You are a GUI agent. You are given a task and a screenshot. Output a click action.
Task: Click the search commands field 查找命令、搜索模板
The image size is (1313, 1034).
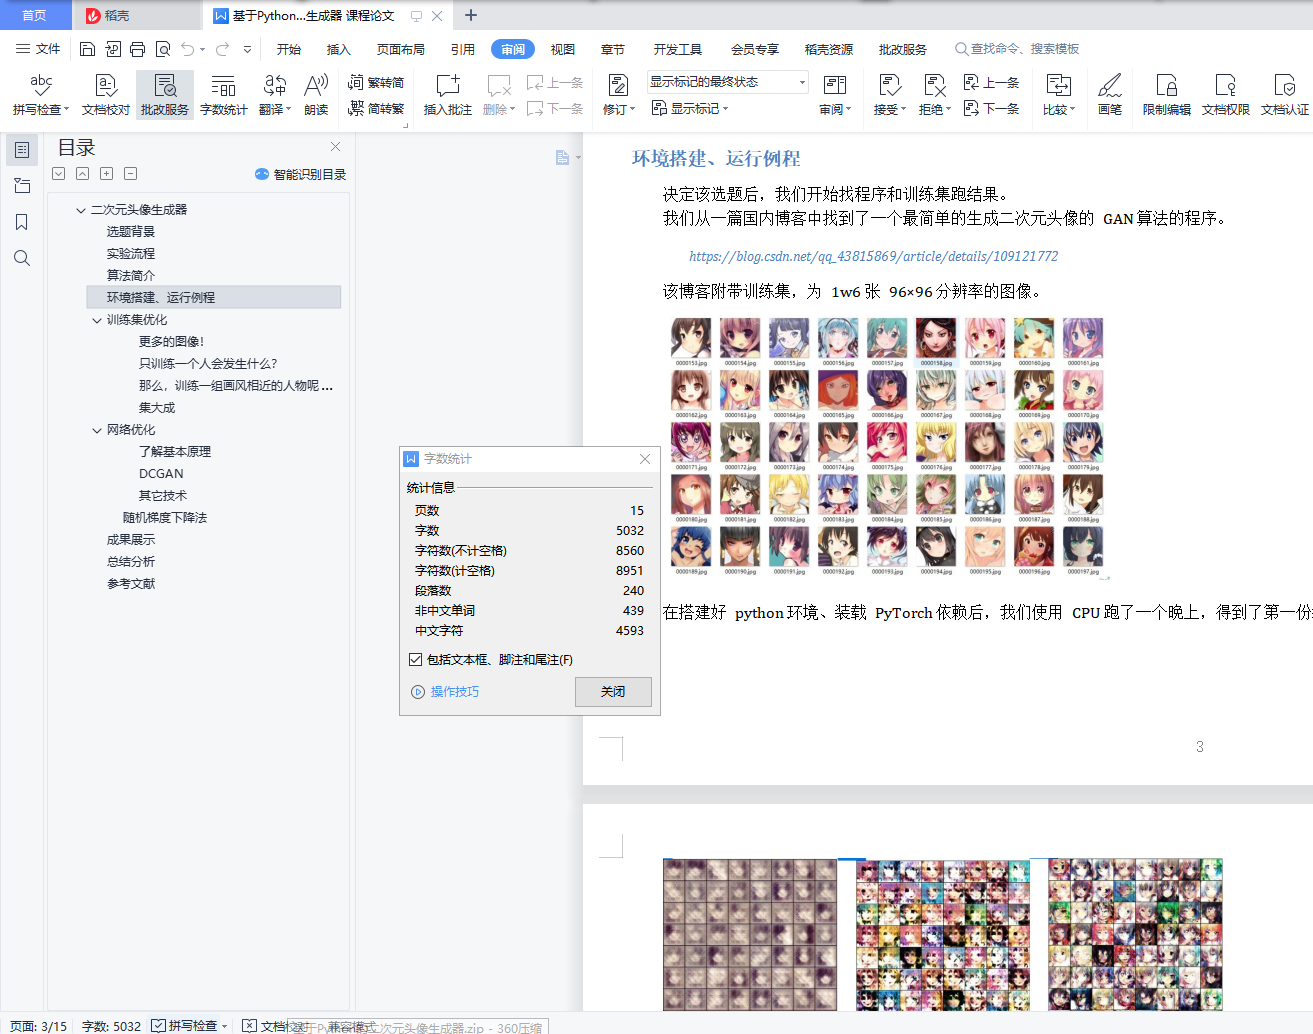1017,49
